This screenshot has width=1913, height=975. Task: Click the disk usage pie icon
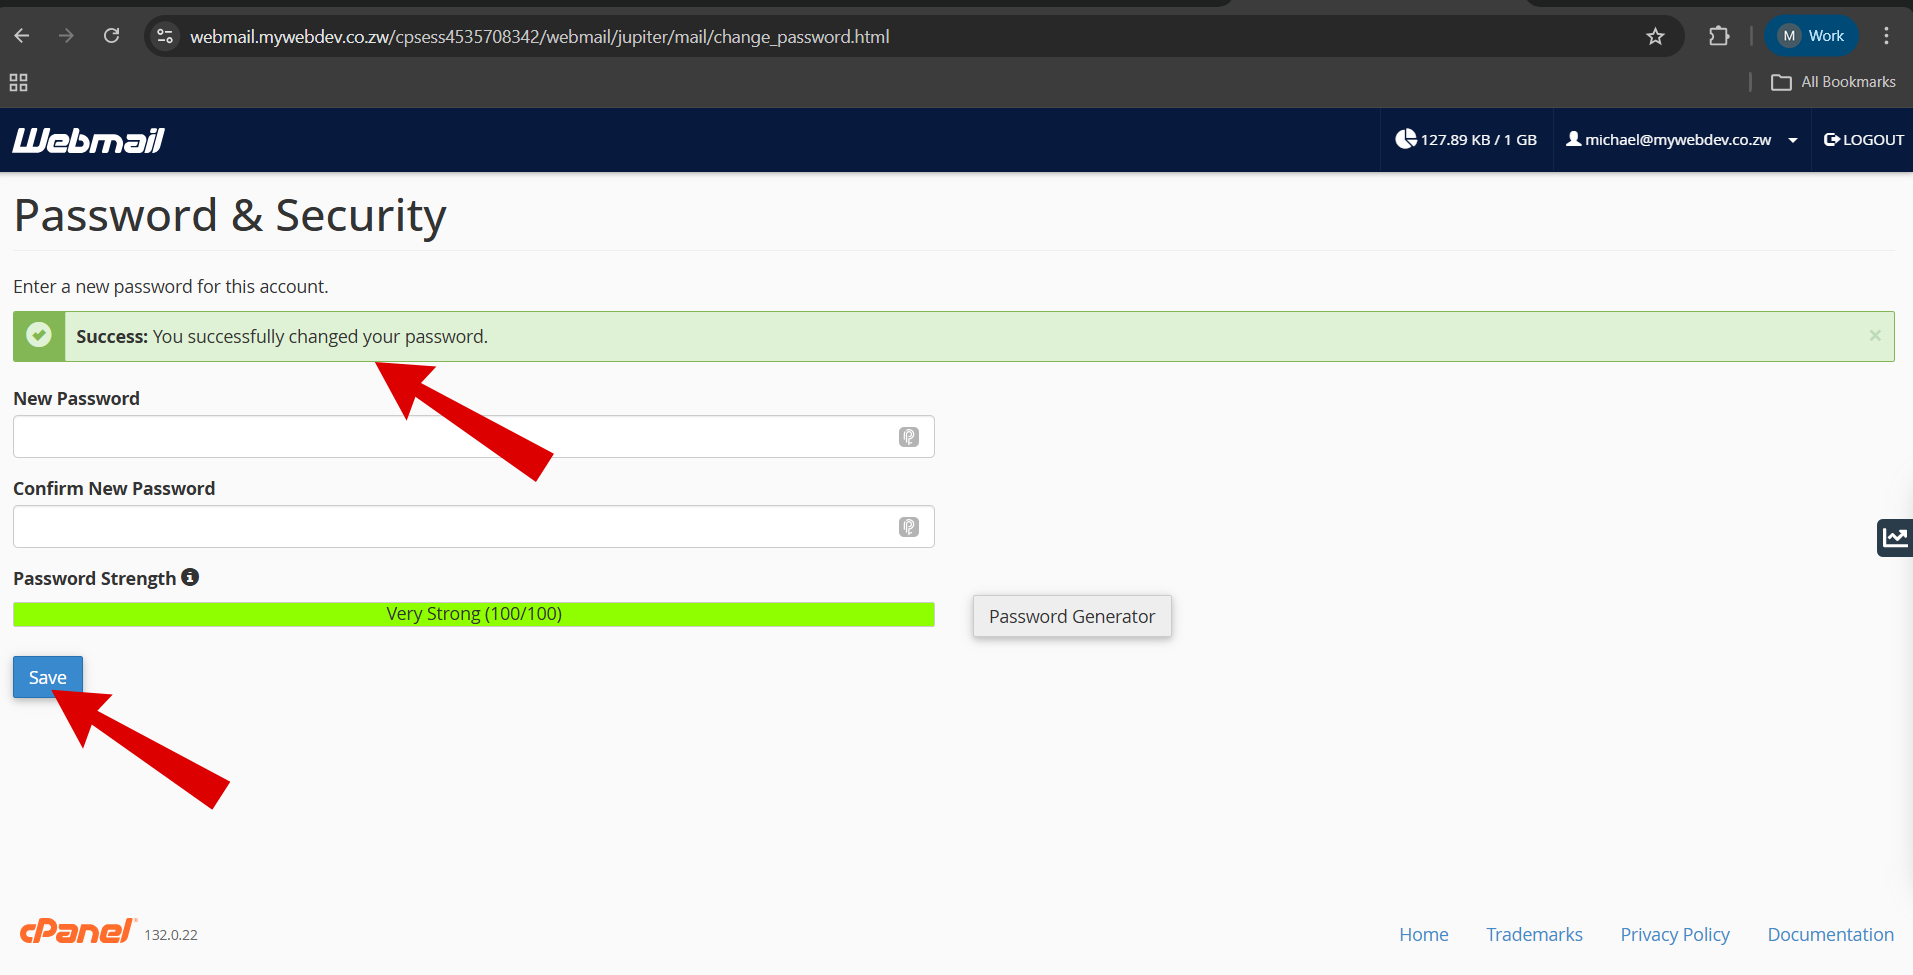[x=1405, y=139]
